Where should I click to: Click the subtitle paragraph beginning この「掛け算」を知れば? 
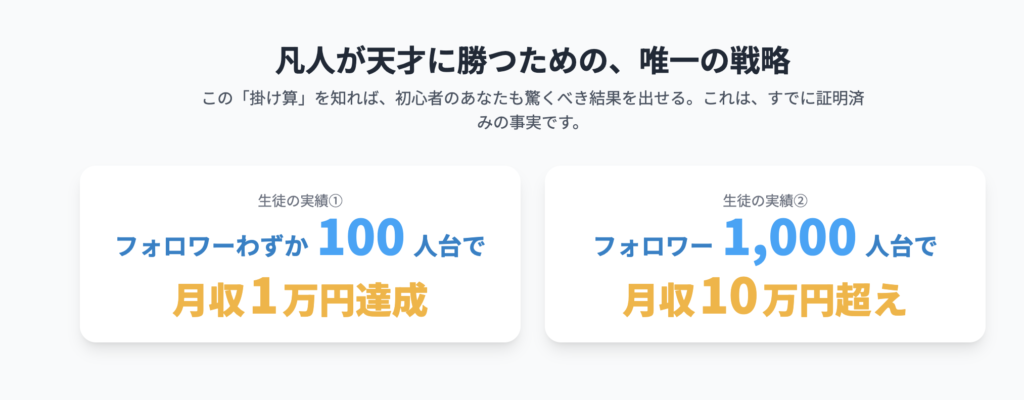click(535, 111)
